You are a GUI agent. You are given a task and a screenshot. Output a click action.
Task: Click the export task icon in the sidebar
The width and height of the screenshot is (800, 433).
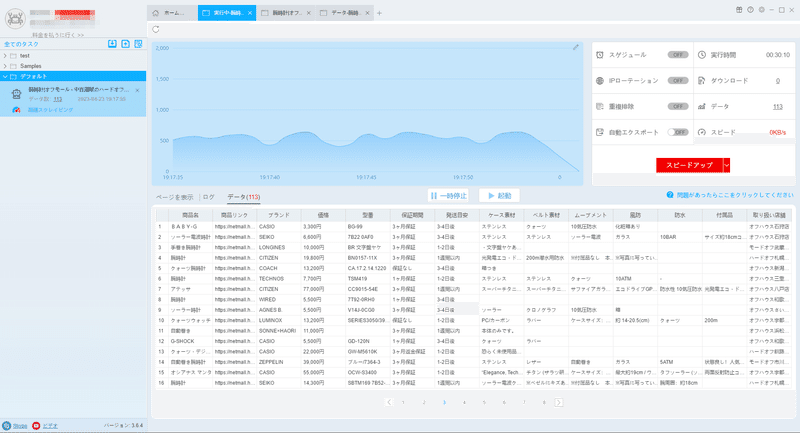point(126,44)
